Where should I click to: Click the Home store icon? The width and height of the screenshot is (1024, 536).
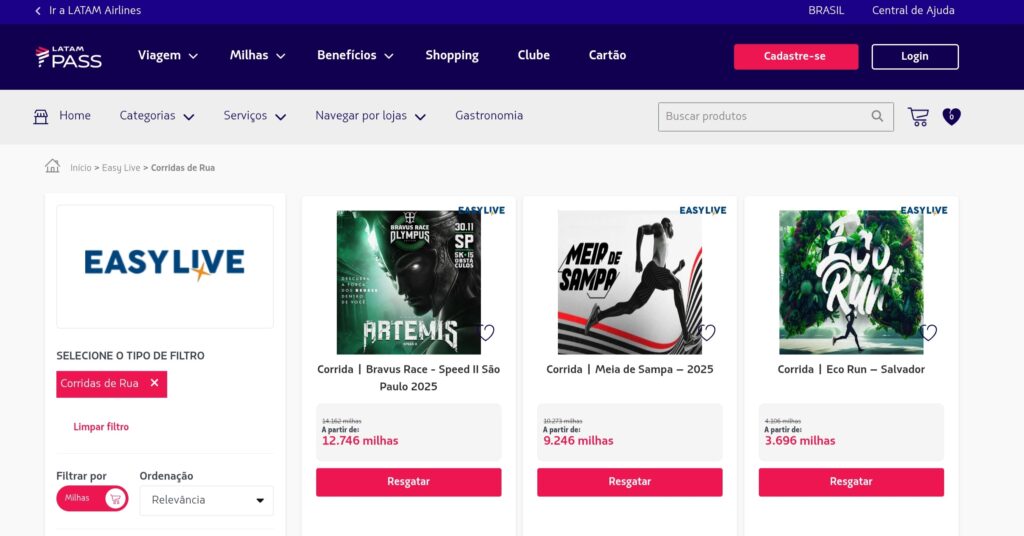(x=41, y=116)
